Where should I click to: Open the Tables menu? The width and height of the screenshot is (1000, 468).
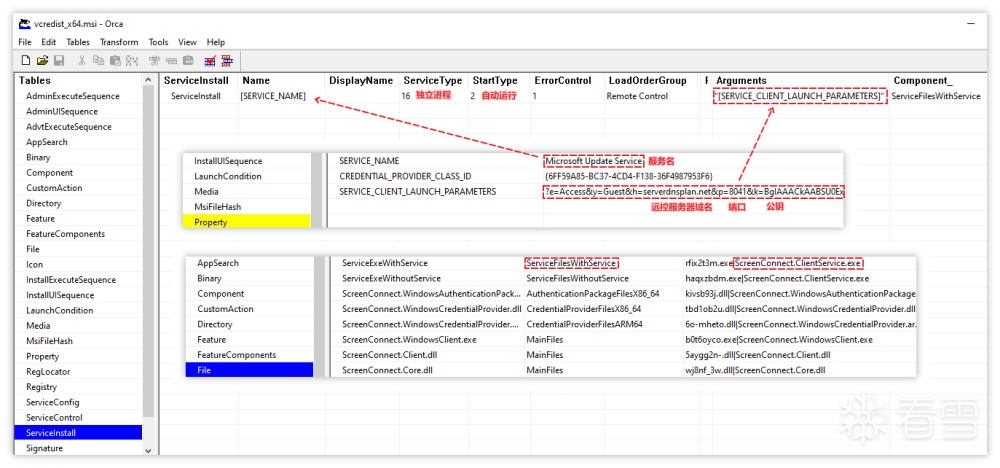pyautogui.click(x=78, y=42)
